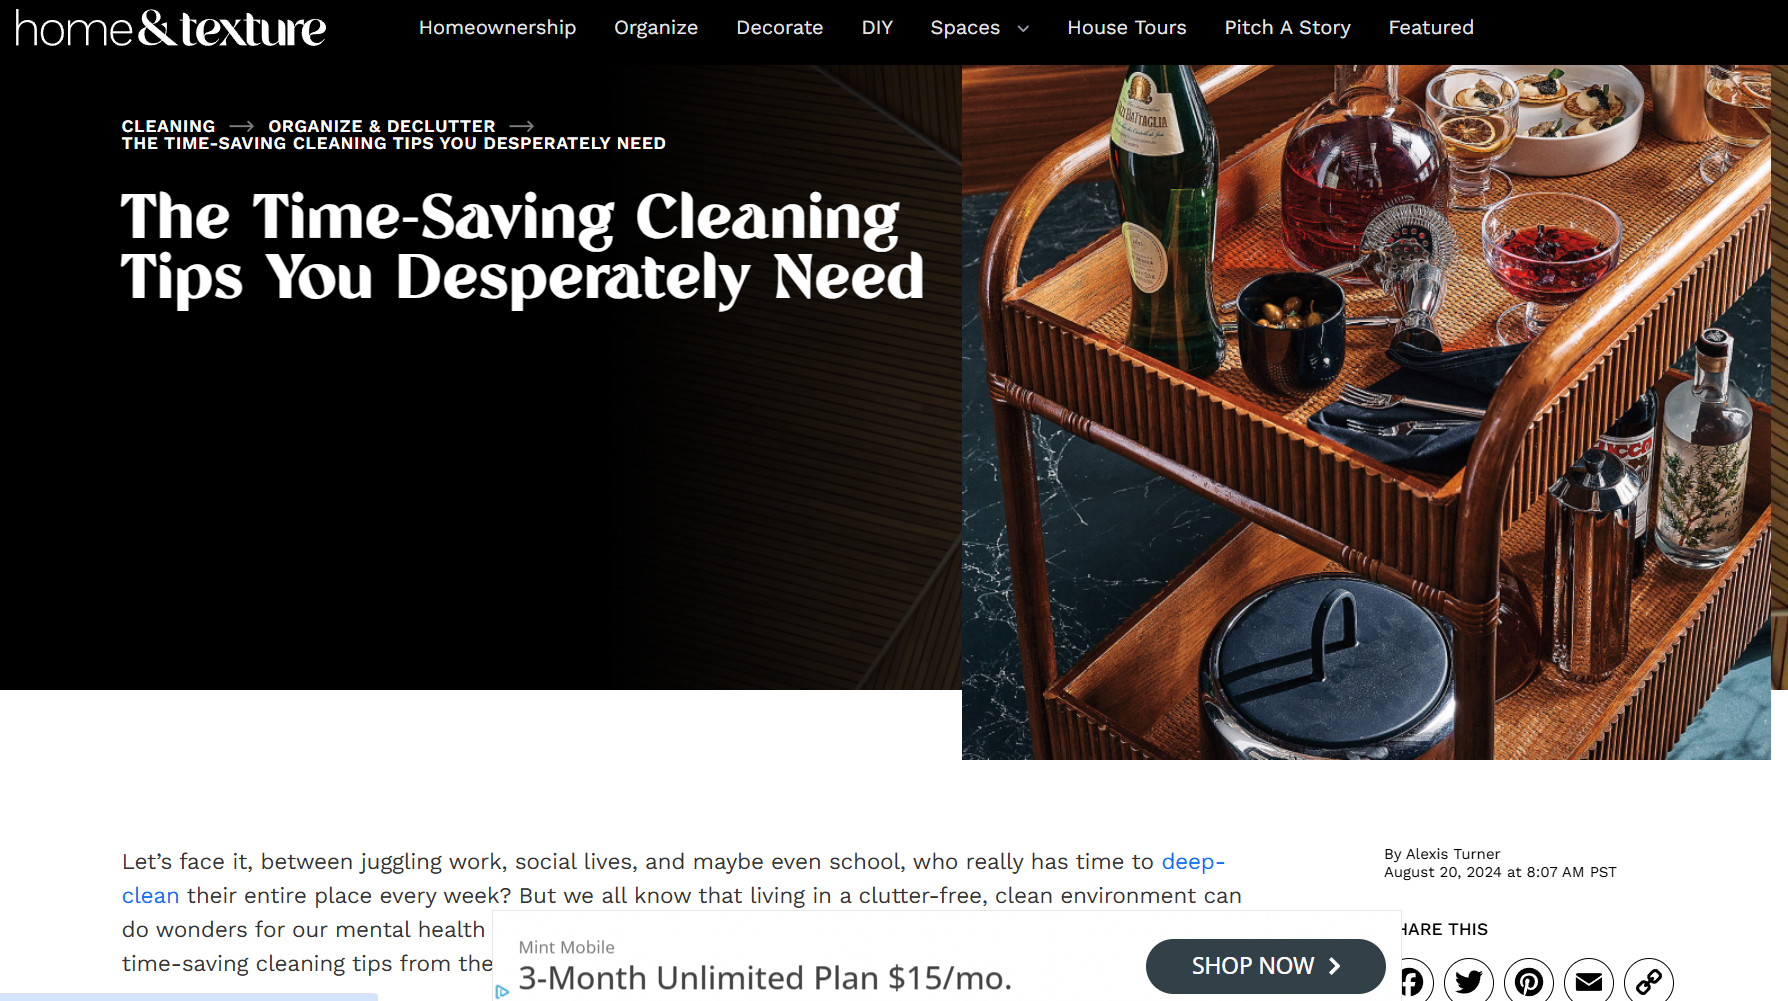
Task: Go to the Featured section
Action: click(x=1431, y=28)
